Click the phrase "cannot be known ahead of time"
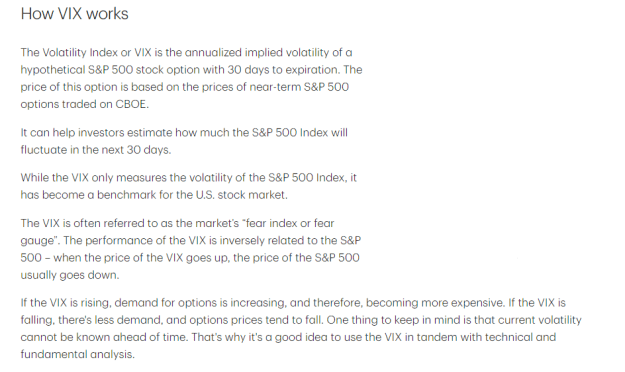 103,337
